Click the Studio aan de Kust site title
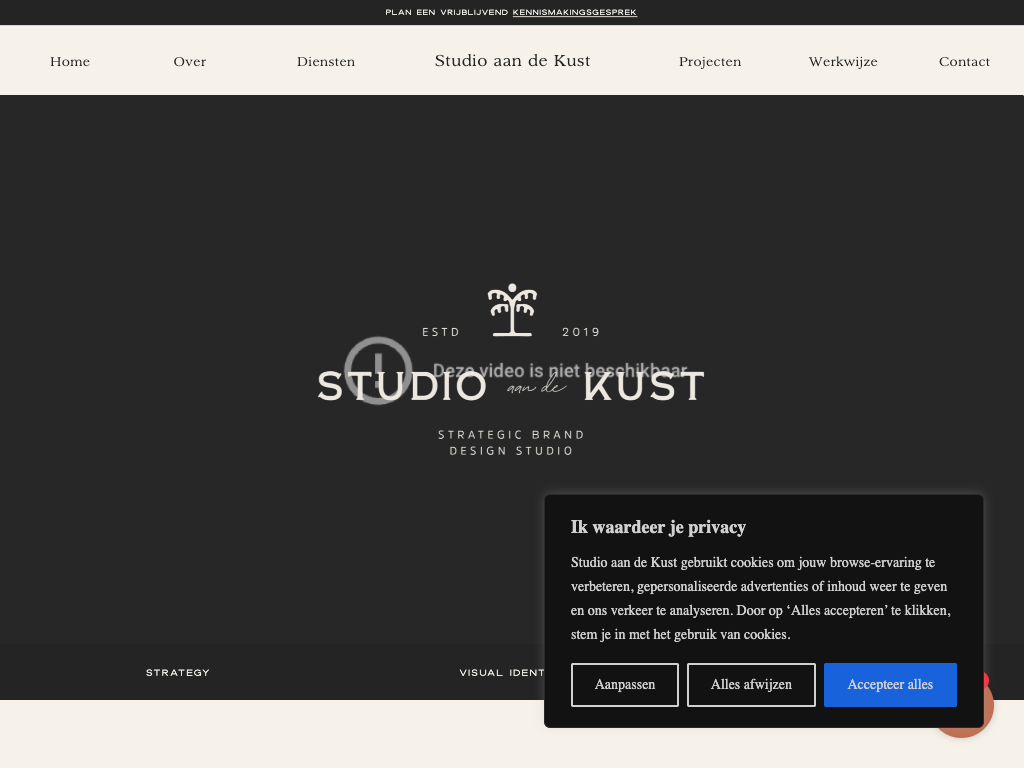This screenshot has width=1024, height=768. (x=512, y=61)
